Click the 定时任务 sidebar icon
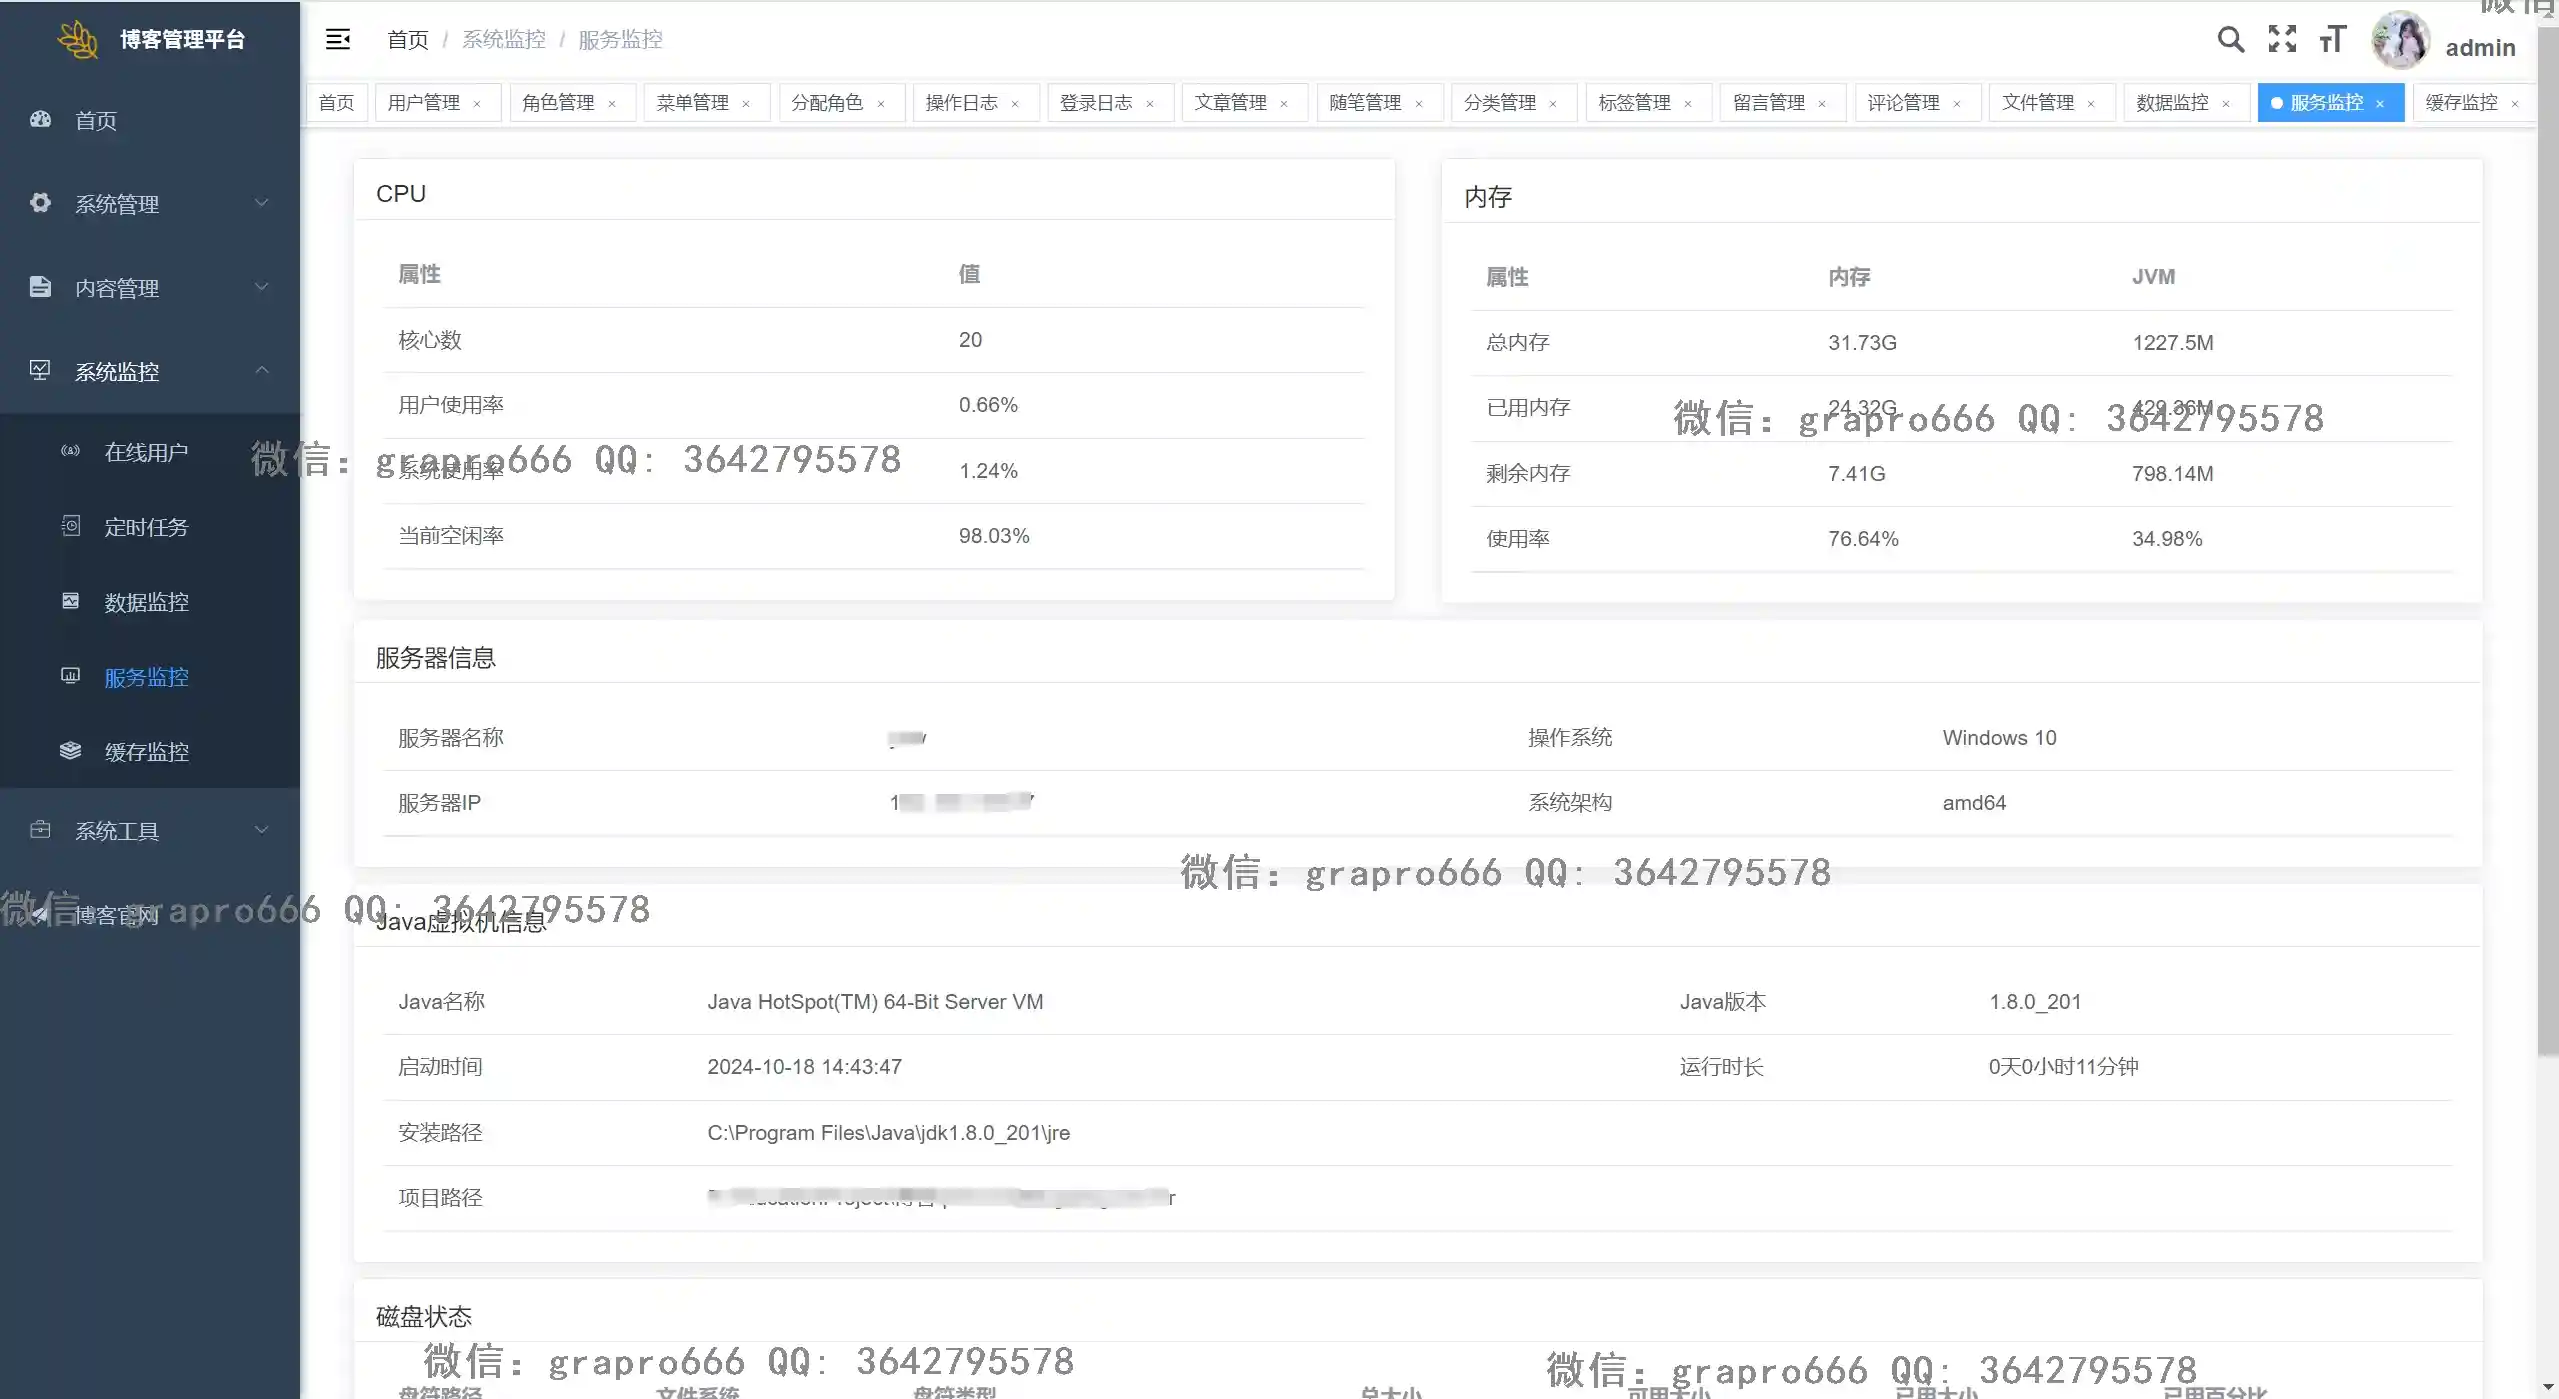This screenshot has height=1399, width=2559. click(70, 526)
